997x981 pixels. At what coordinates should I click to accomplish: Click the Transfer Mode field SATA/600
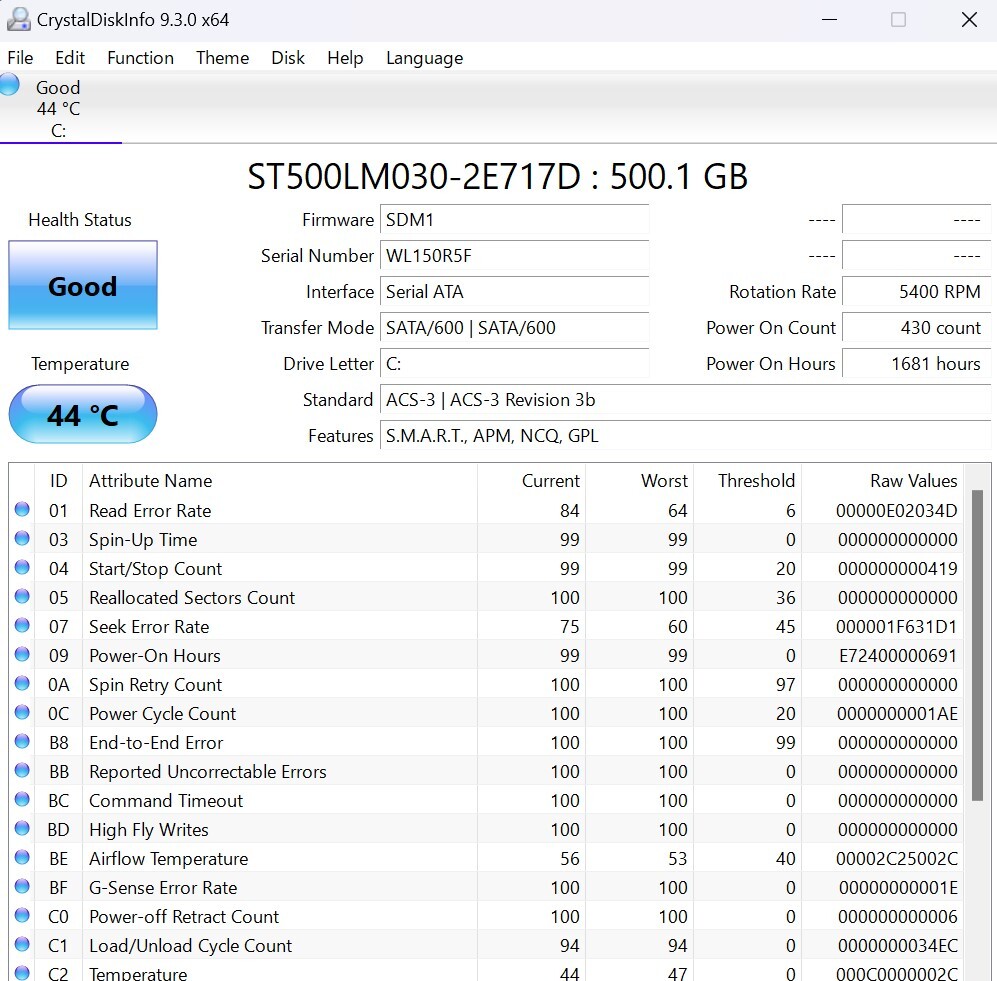point(514,327)
